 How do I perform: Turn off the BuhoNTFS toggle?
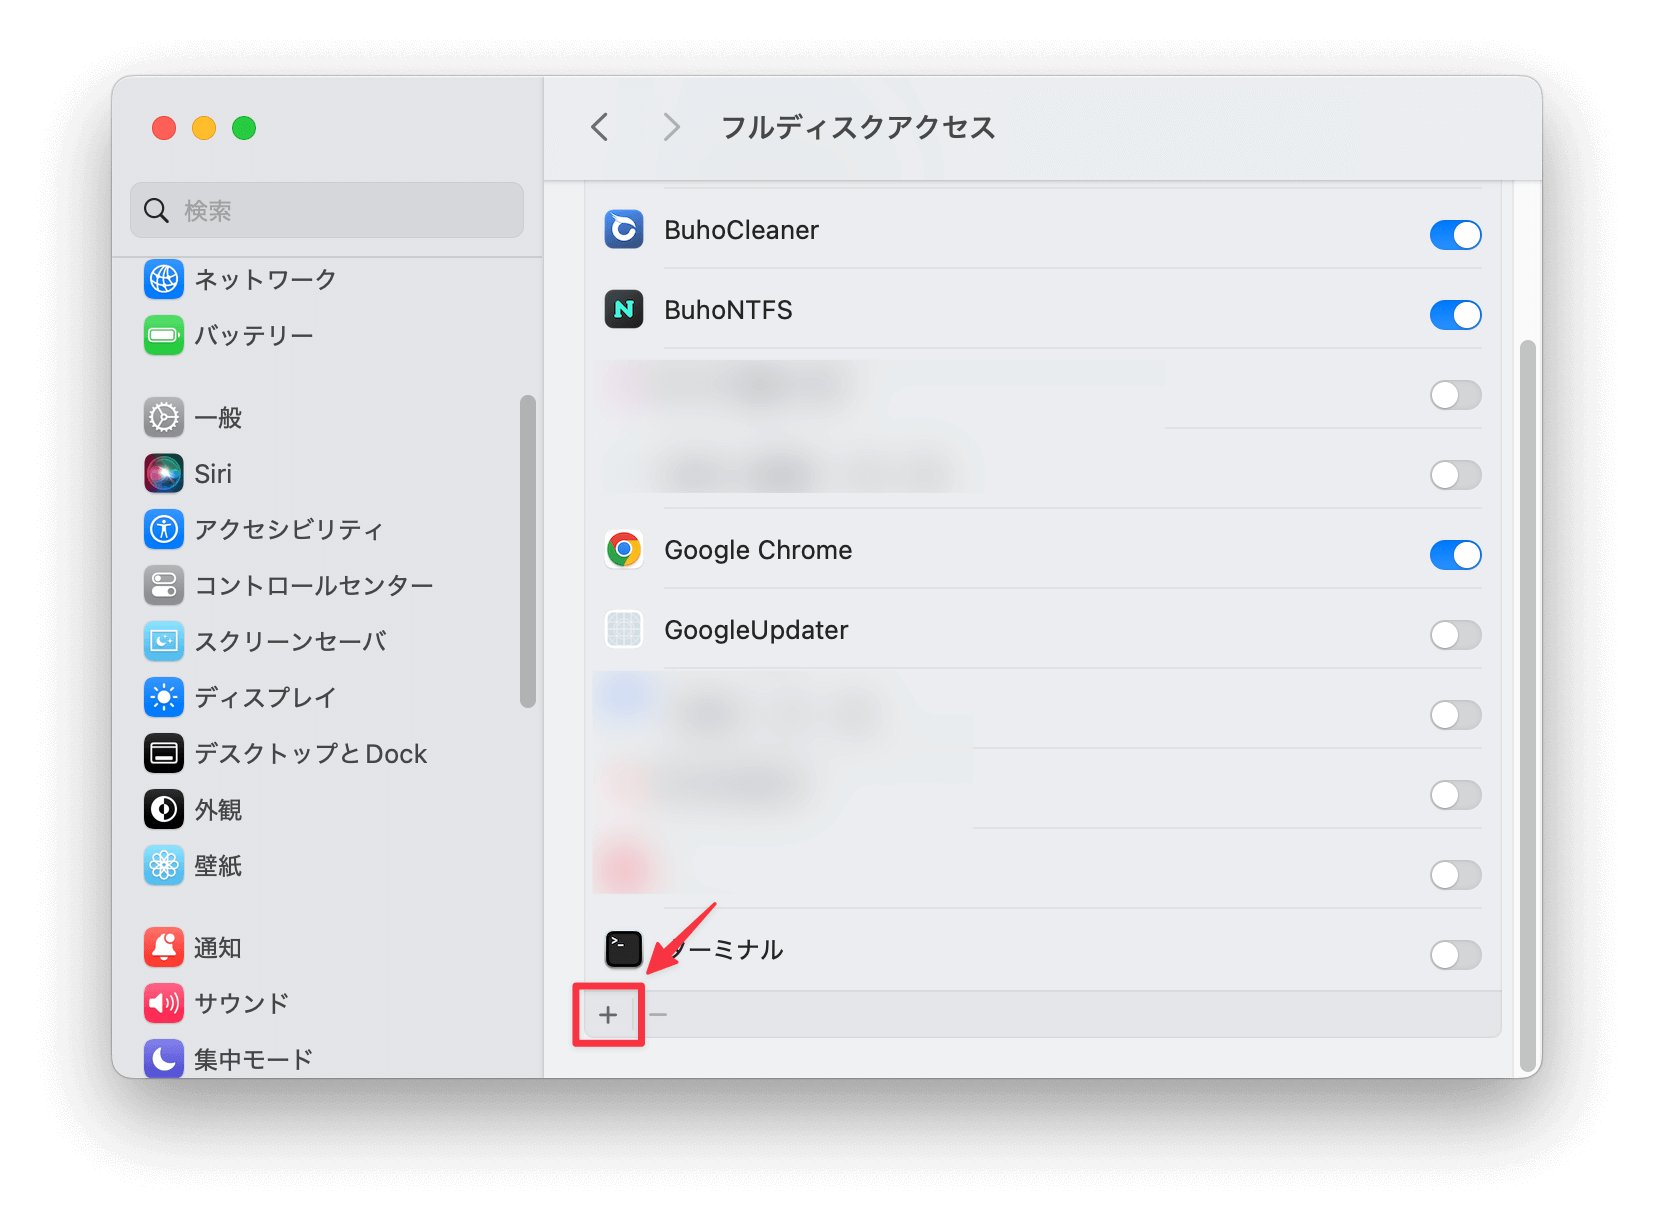coord(1455,315)
